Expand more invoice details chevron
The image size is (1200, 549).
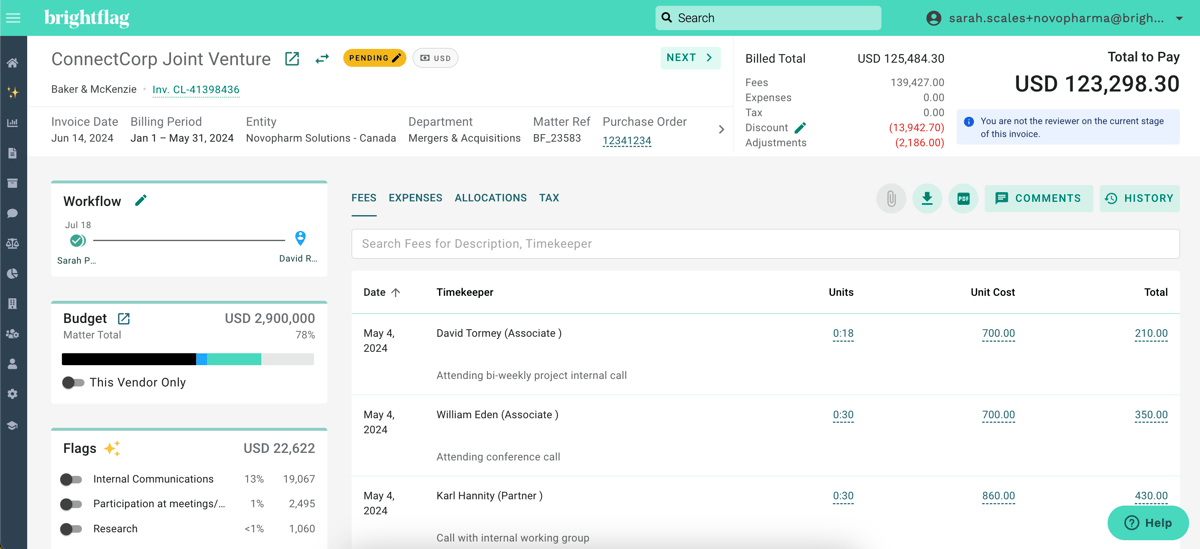tap(721, 130)
